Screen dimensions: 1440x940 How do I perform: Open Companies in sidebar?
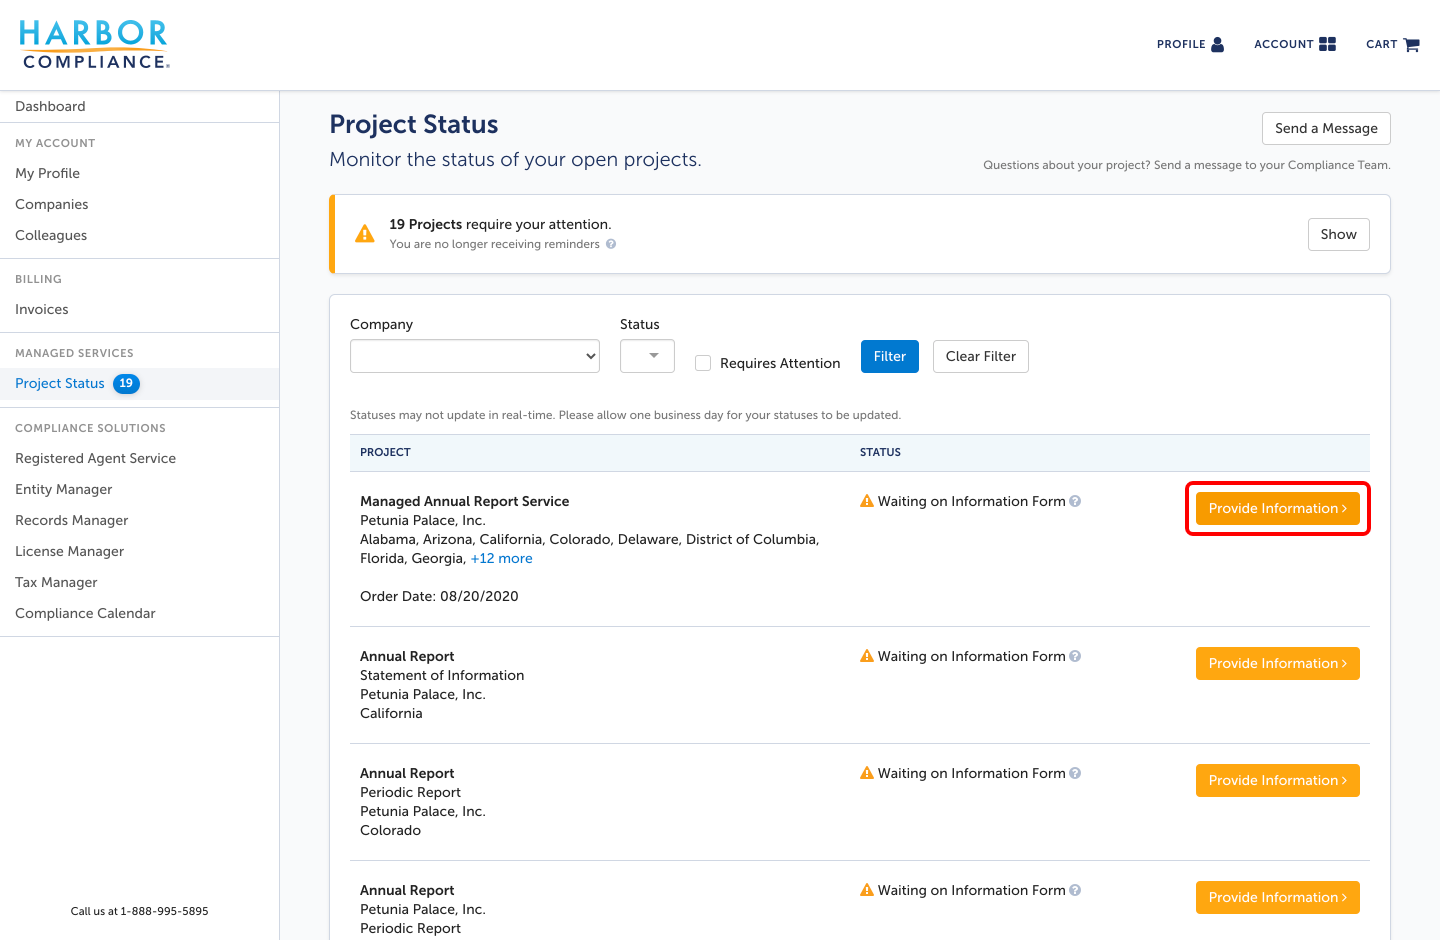[x=52, y=204]
